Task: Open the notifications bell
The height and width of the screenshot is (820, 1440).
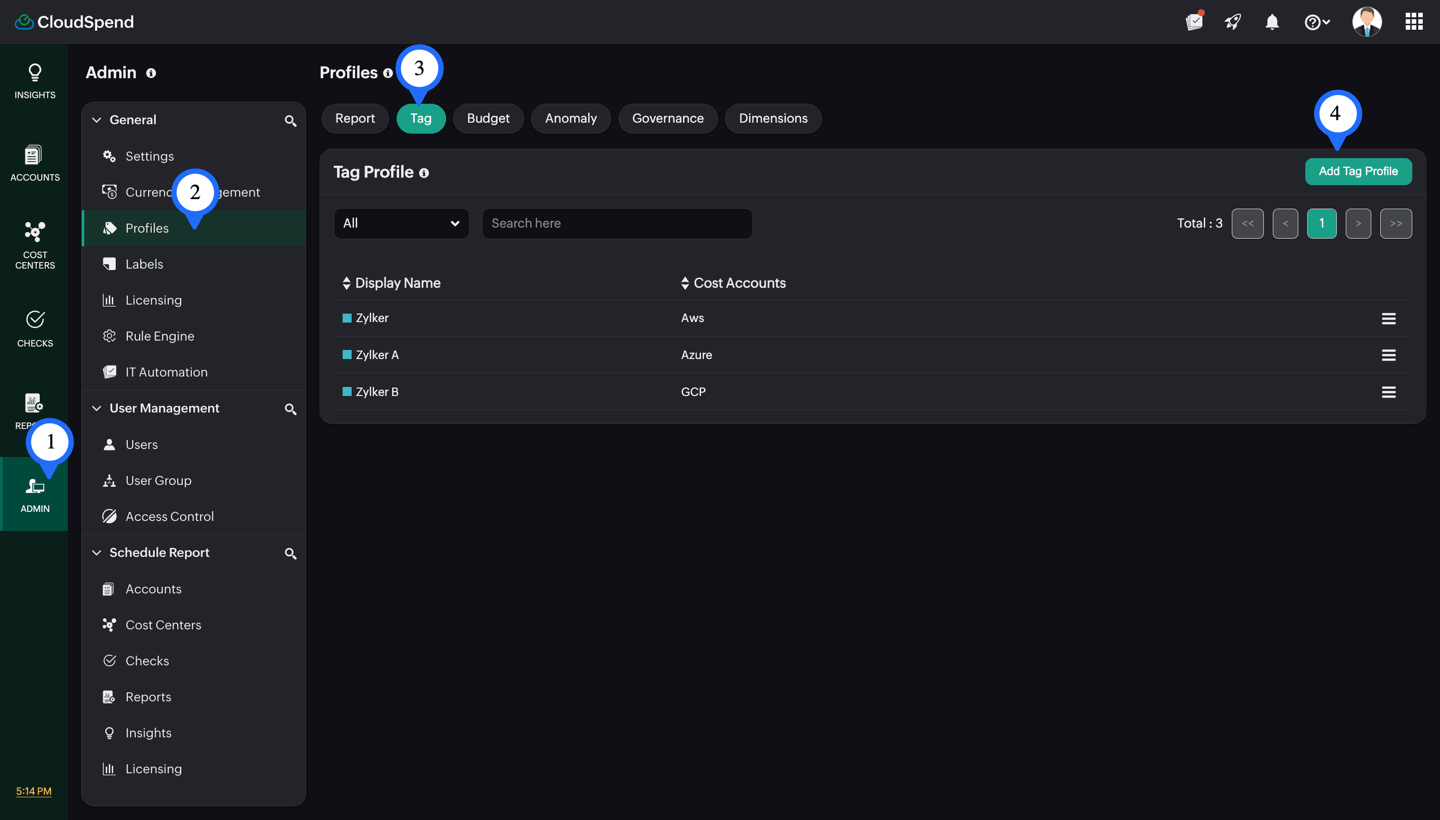Action: [x=1272, y=22]
